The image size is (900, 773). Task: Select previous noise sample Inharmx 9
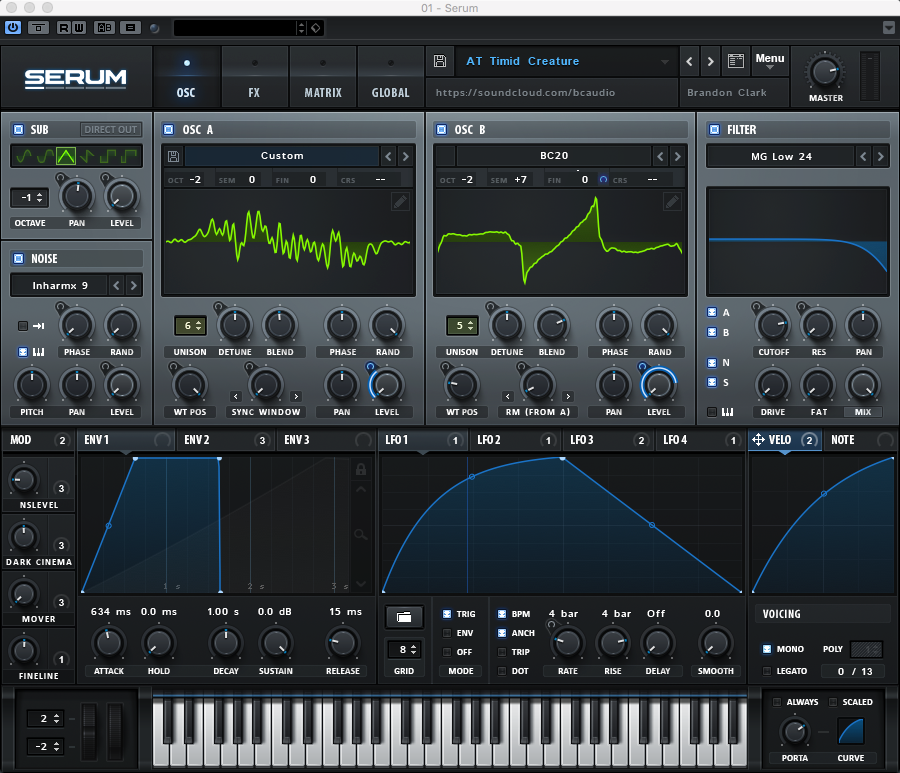point(117,285)
